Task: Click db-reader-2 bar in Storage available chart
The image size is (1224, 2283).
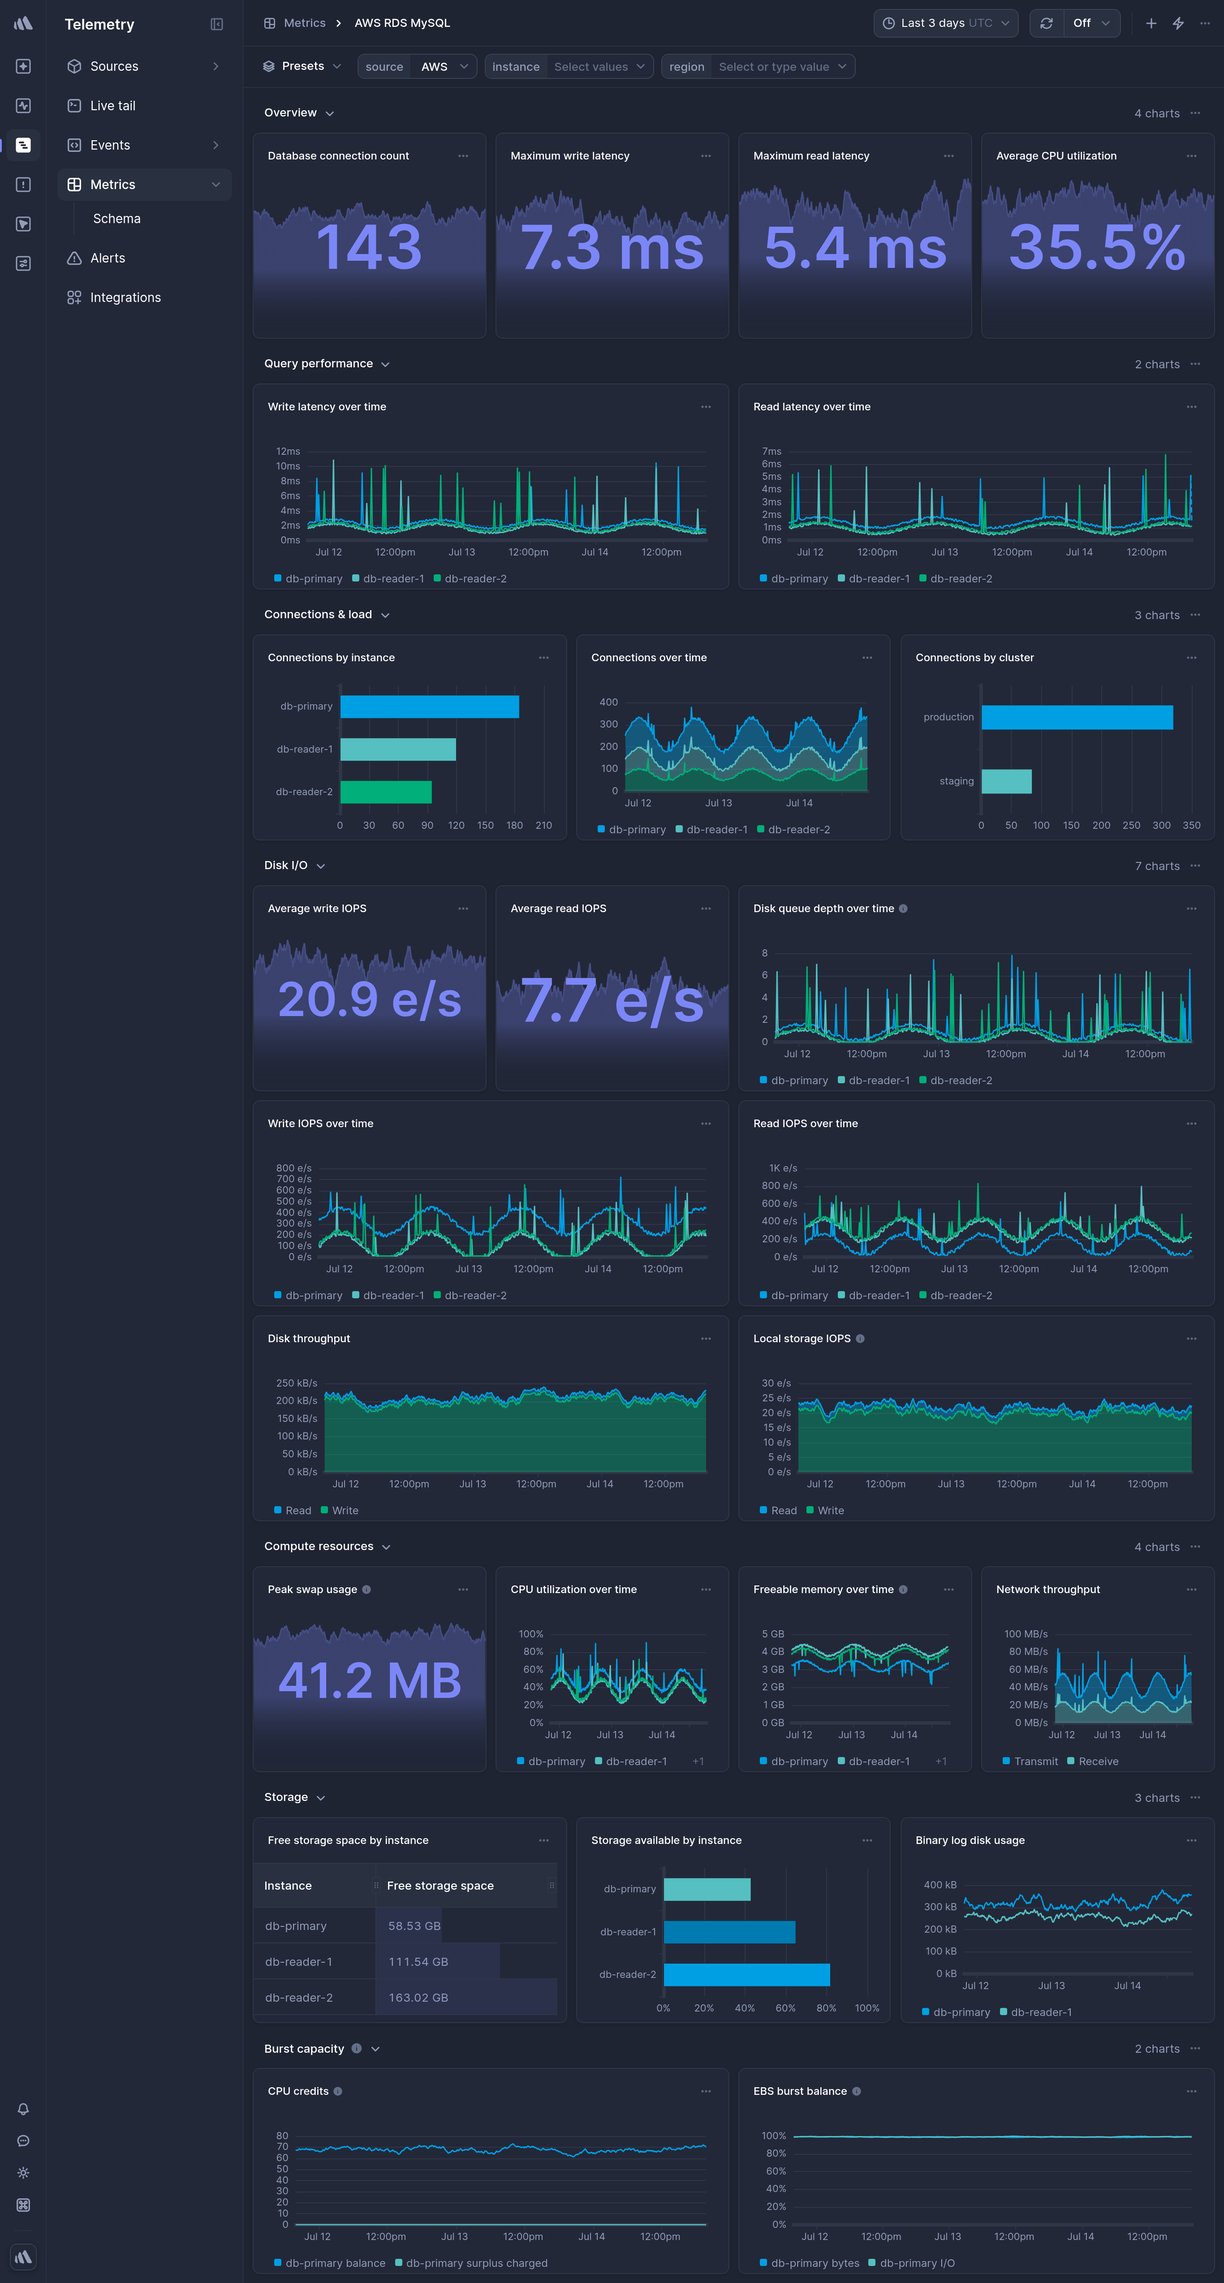Action: pos(747,1975)
